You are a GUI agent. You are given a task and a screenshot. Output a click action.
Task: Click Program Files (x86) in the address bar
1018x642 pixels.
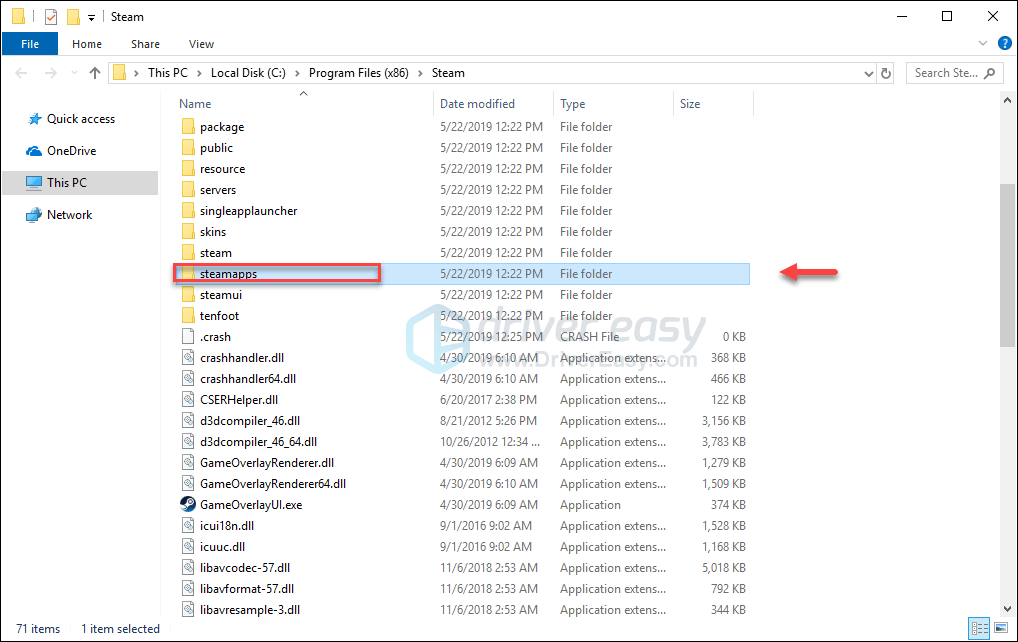358,73
